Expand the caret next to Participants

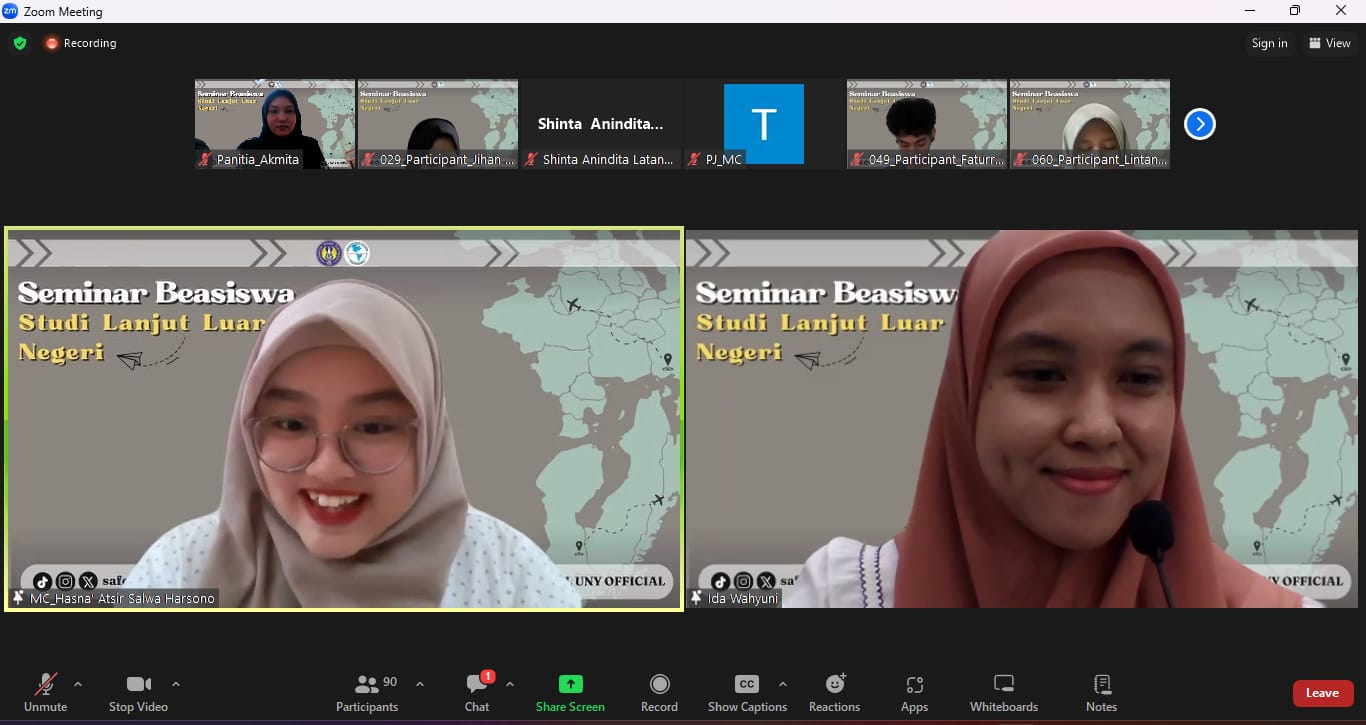(x=420, y=684)
